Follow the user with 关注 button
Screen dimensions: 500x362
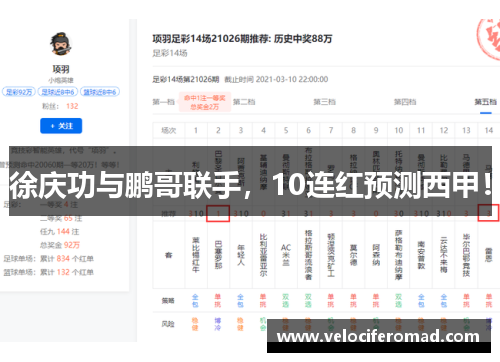61,126
